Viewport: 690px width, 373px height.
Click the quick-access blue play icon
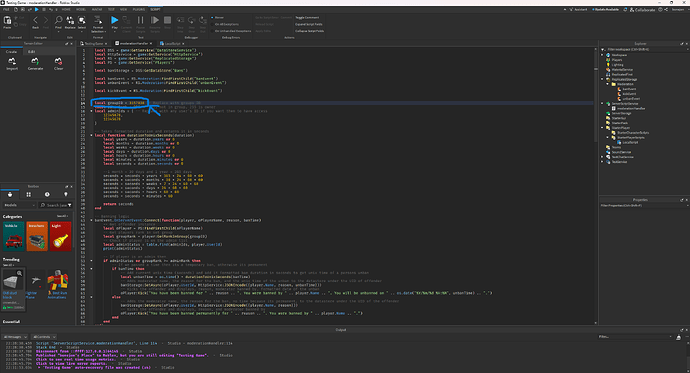37,9
